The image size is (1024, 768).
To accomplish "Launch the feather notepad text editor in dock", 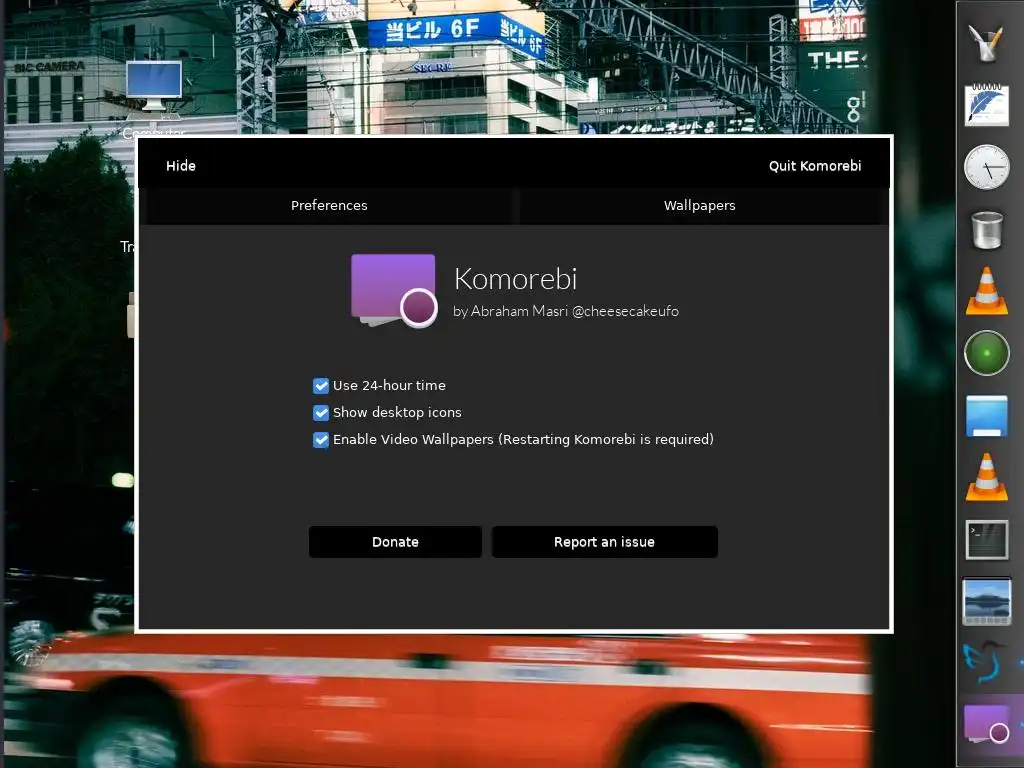I will 986,104.
